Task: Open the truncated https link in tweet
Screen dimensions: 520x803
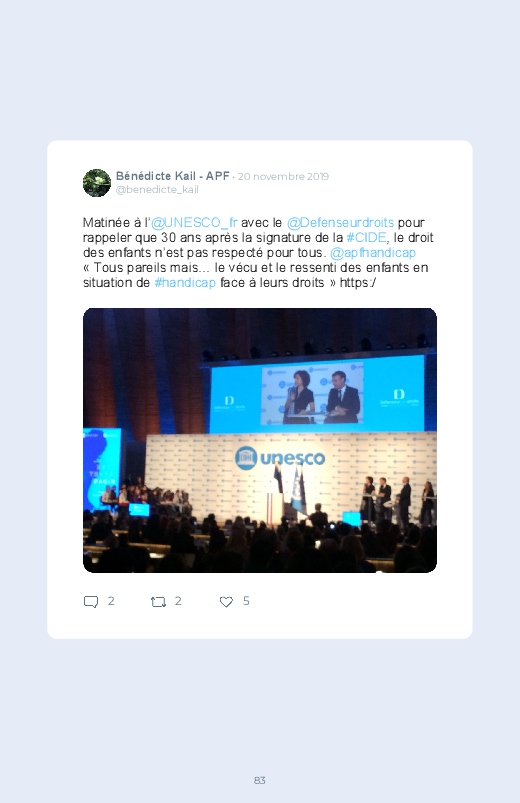Action: 358,283
